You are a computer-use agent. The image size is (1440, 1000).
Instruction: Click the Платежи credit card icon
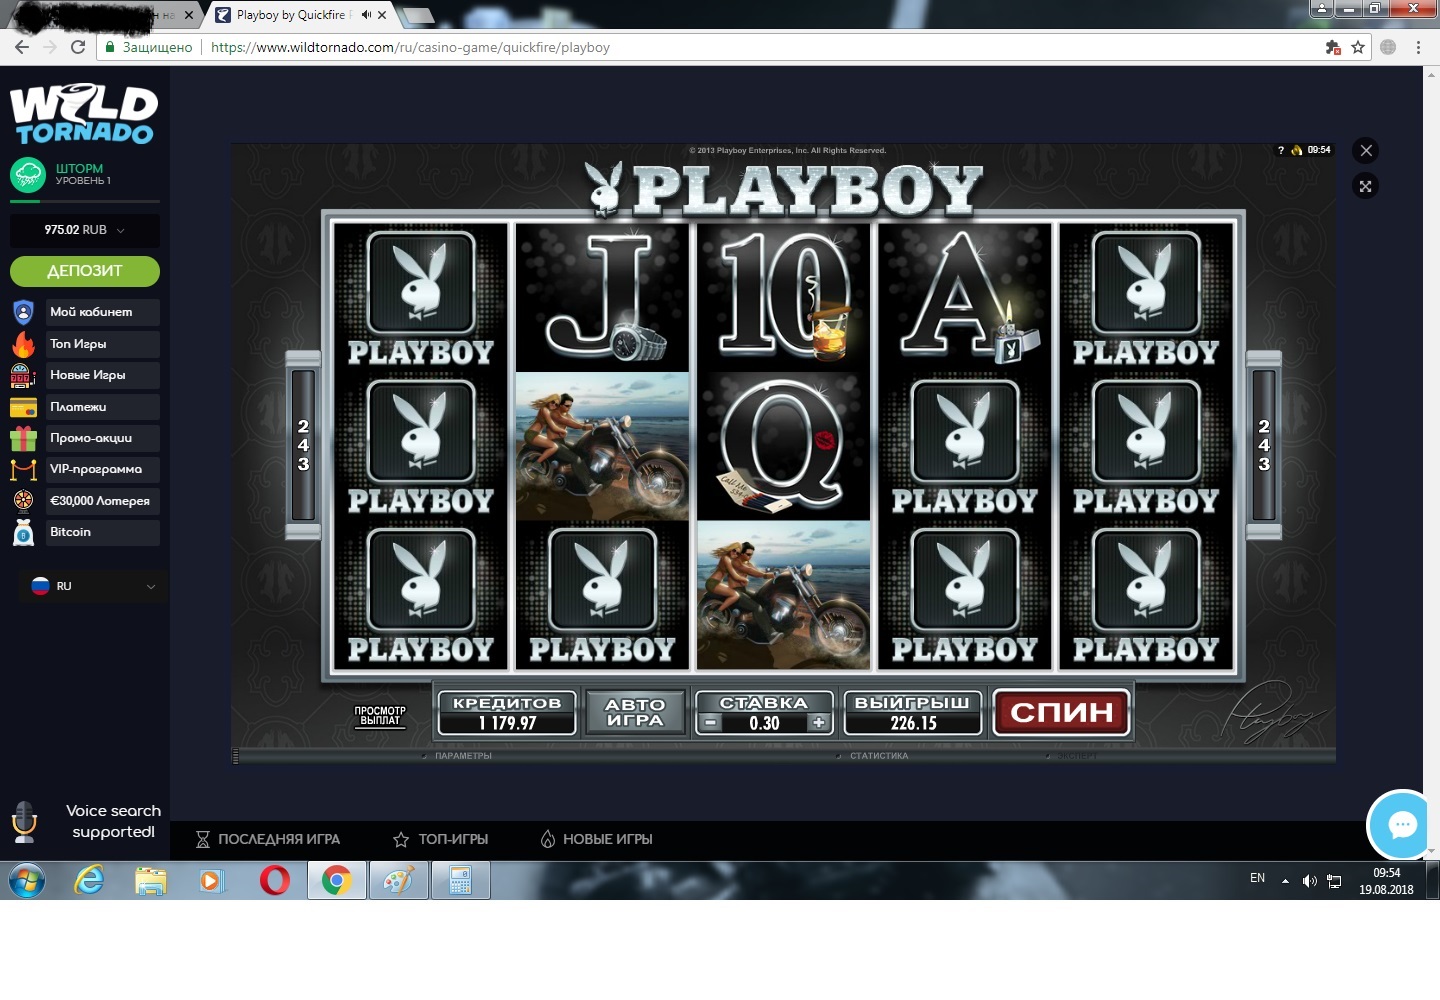[x=23, y=407]
